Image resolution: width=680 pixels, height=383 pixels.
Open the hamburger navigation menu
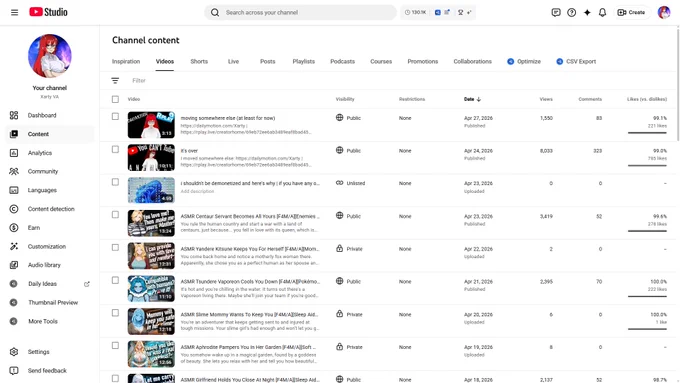(x=14, y=12)
